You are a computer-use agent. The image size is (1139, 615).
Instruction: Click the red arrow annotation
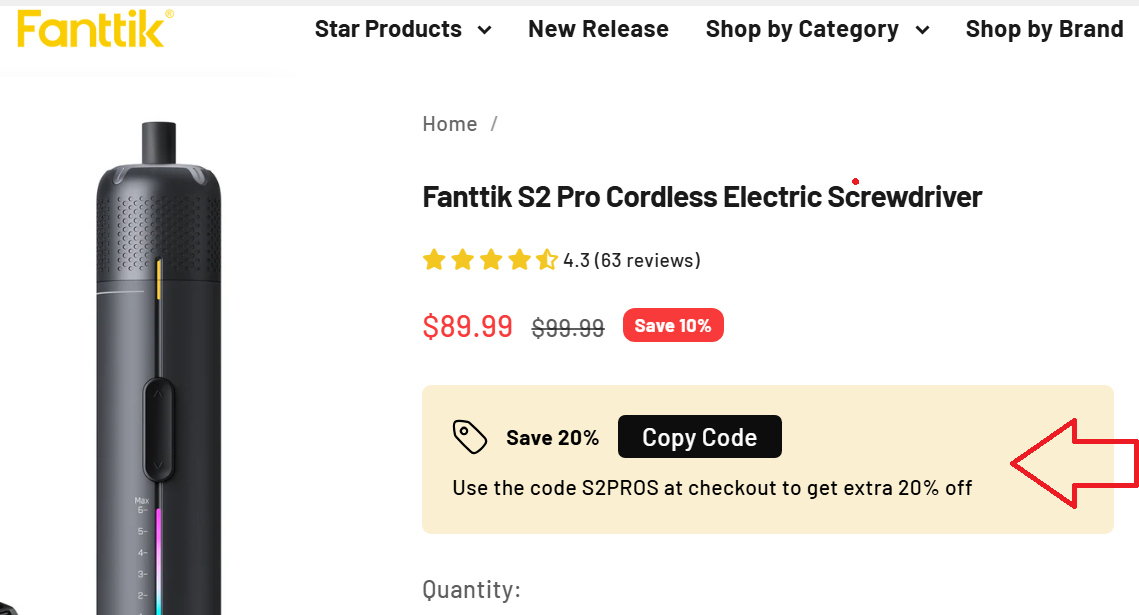coord(1074,463)
